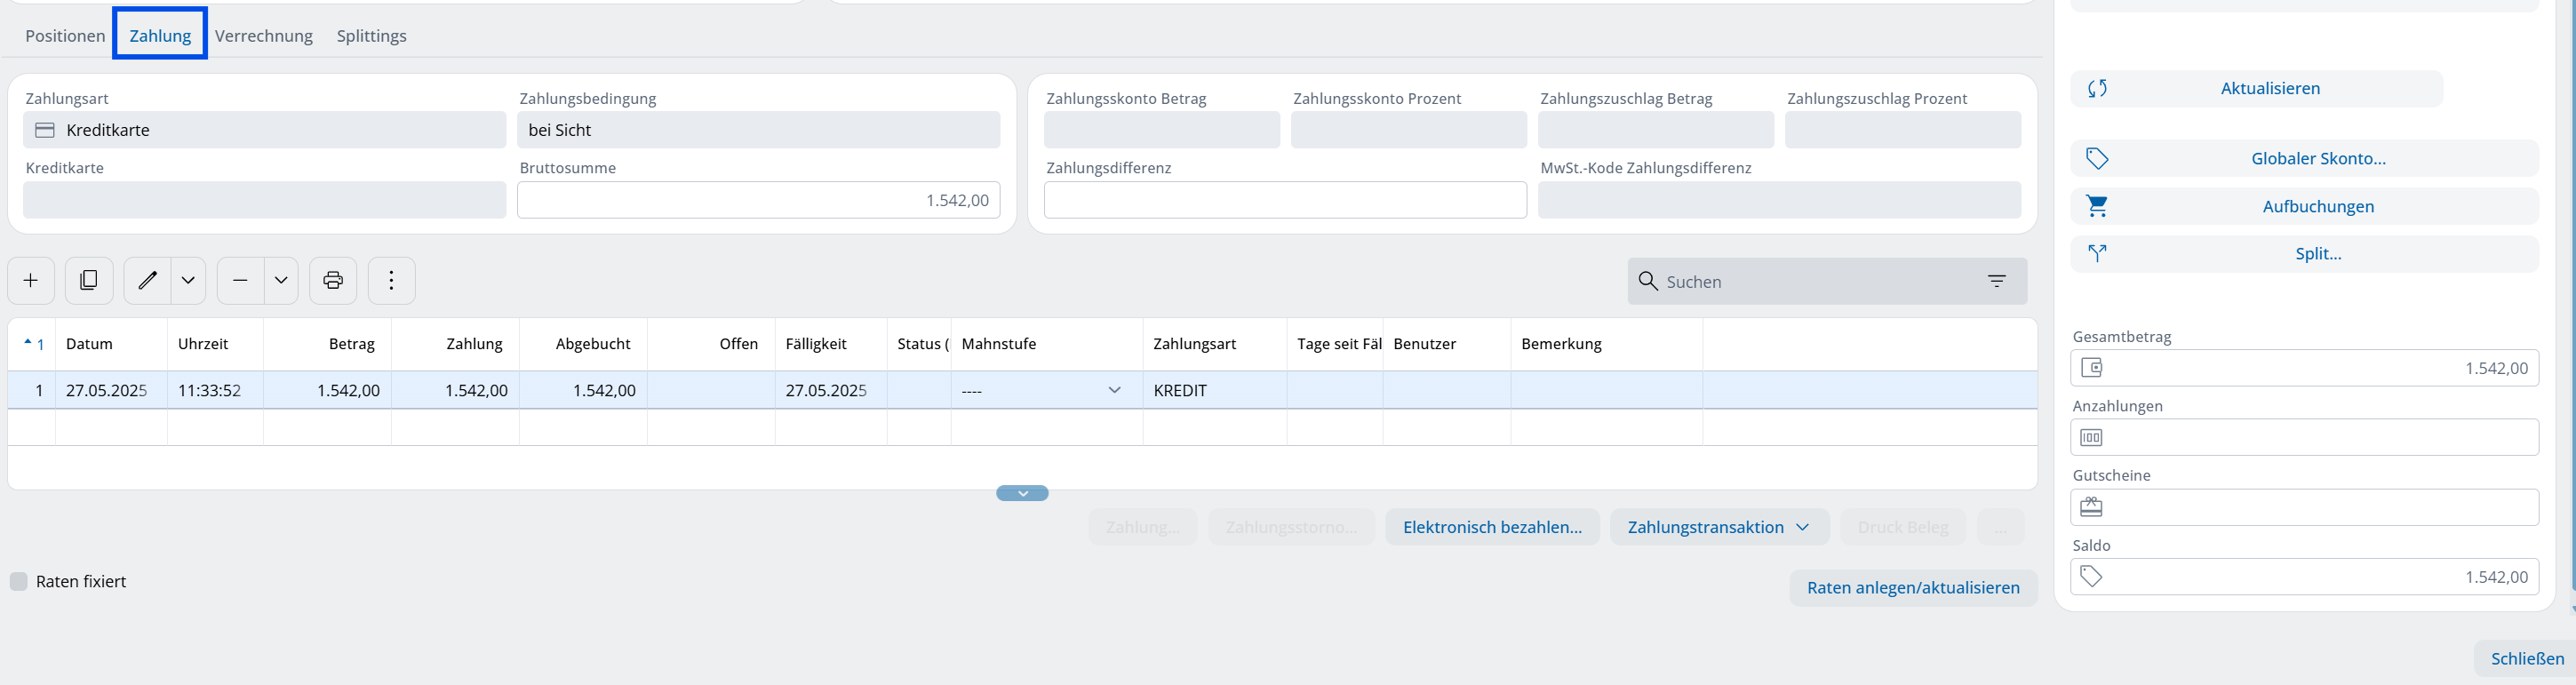Screen dimensions: 2576x685
Task: Expand dropdown arrow next to pencil icon
Action: [x=188, y=281]
